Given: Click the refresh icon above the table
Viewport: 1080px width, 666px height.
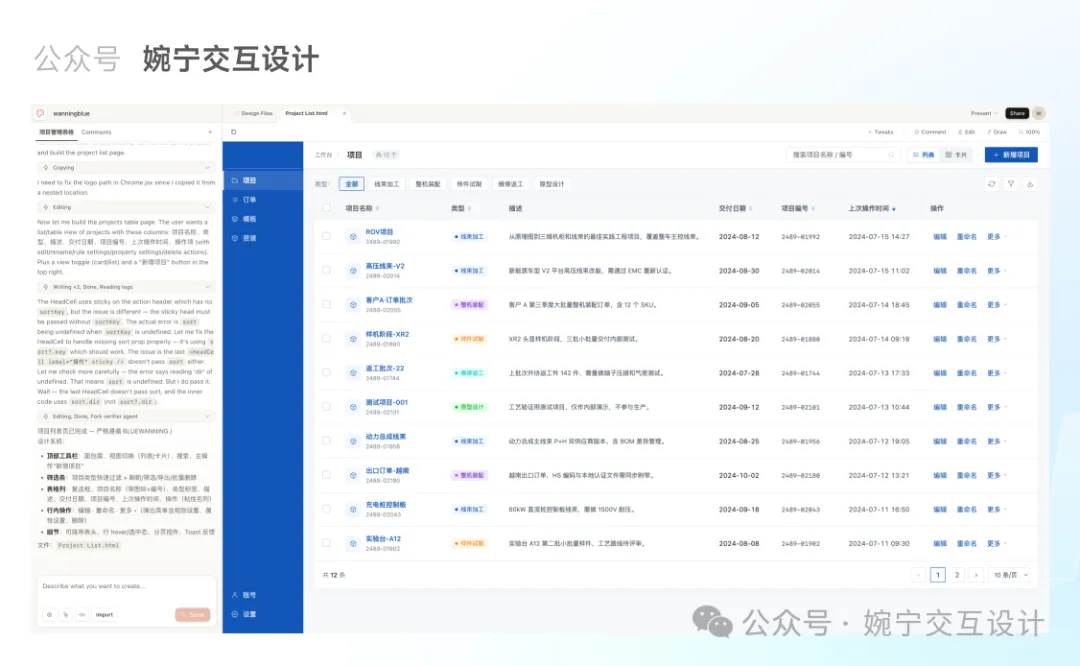Looking at the screenshot, I should coord(991,184).
